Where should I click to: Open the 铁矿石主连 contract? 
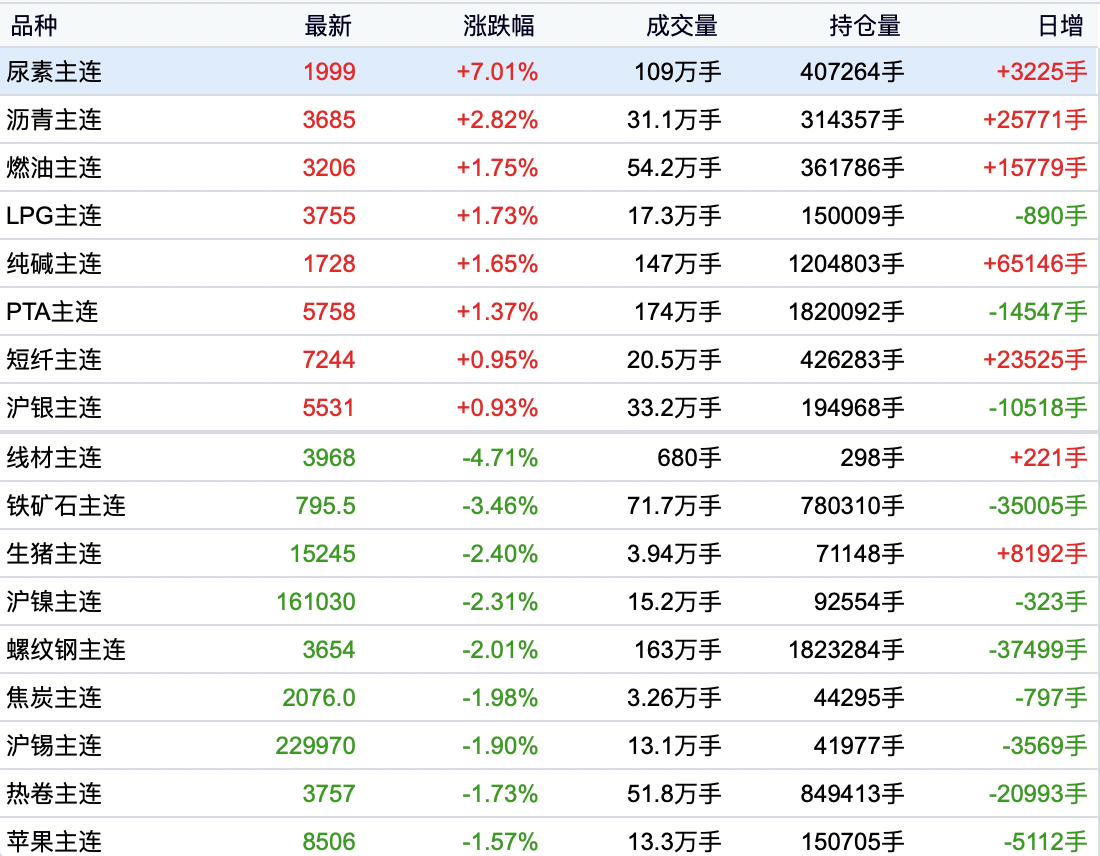66,506
